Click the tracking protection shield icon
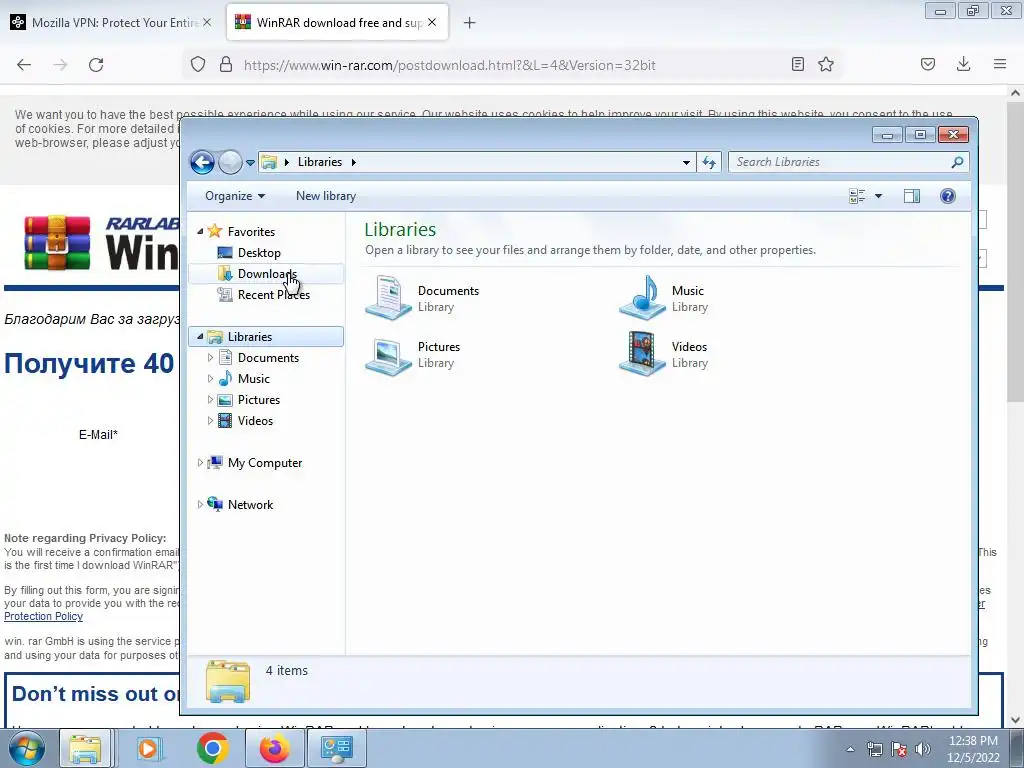 [x=198, y=65]
